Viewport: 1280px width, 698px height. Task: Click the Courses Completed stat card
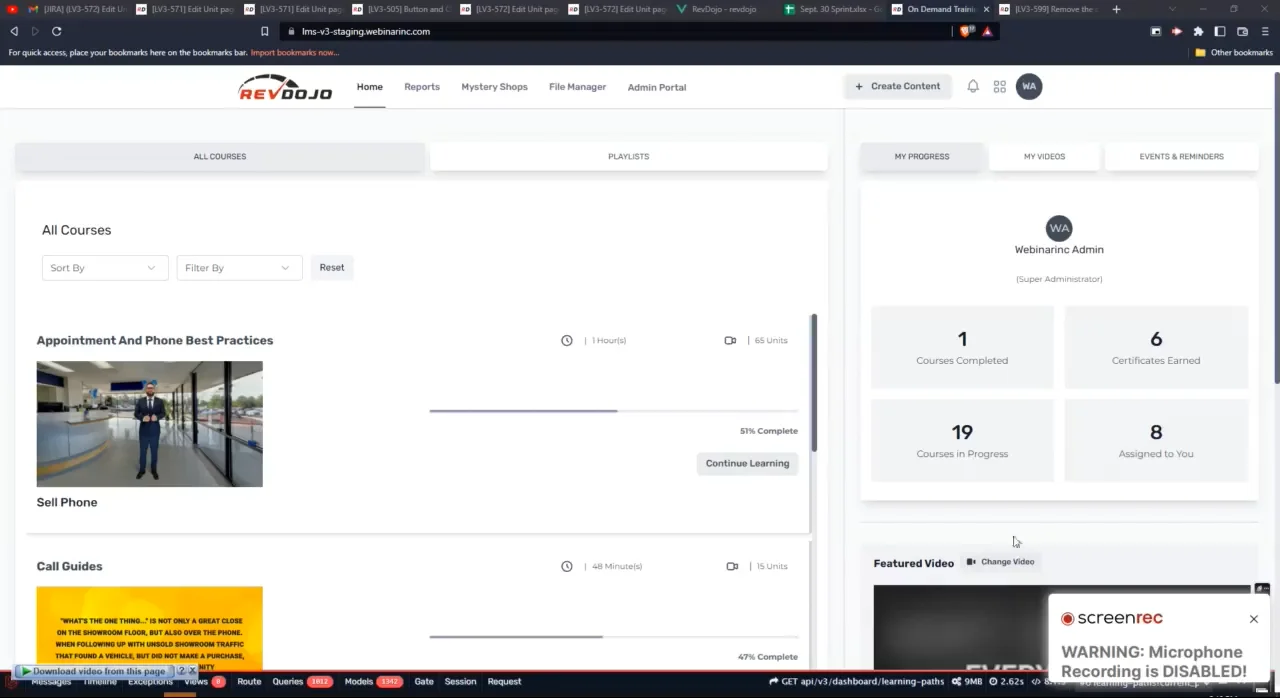pyautogui.click(x=962, y=347)
